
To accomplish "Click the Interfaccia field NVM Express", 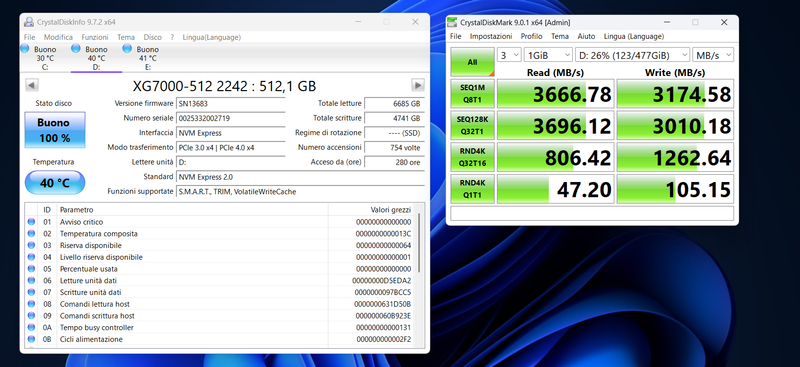I will coord(231,133).
